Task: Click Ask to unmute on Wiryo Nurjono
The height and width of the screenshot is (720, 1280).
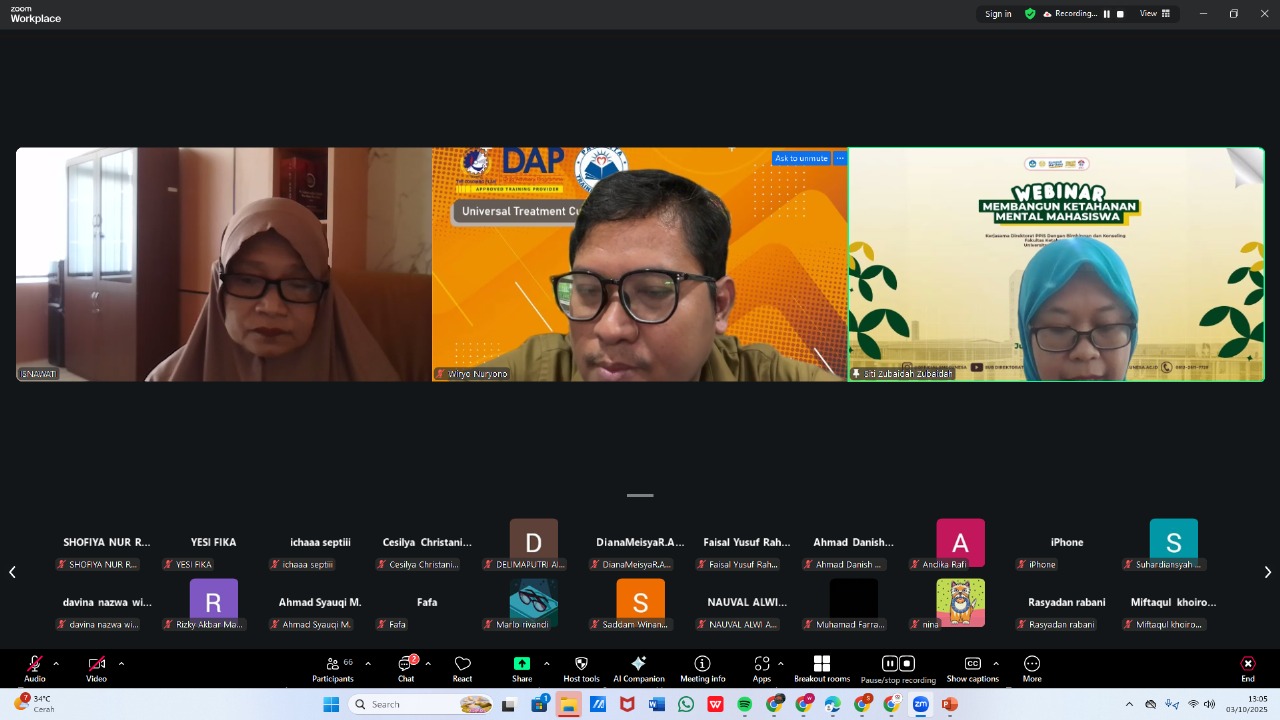Action: (801, 158)
